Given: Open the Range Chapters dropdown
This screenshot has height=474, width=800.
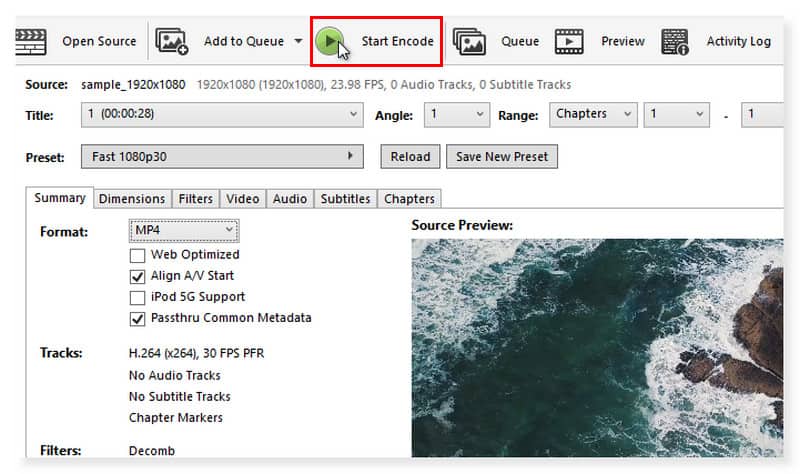Looking at the screenshot, I should click(592, 115).
